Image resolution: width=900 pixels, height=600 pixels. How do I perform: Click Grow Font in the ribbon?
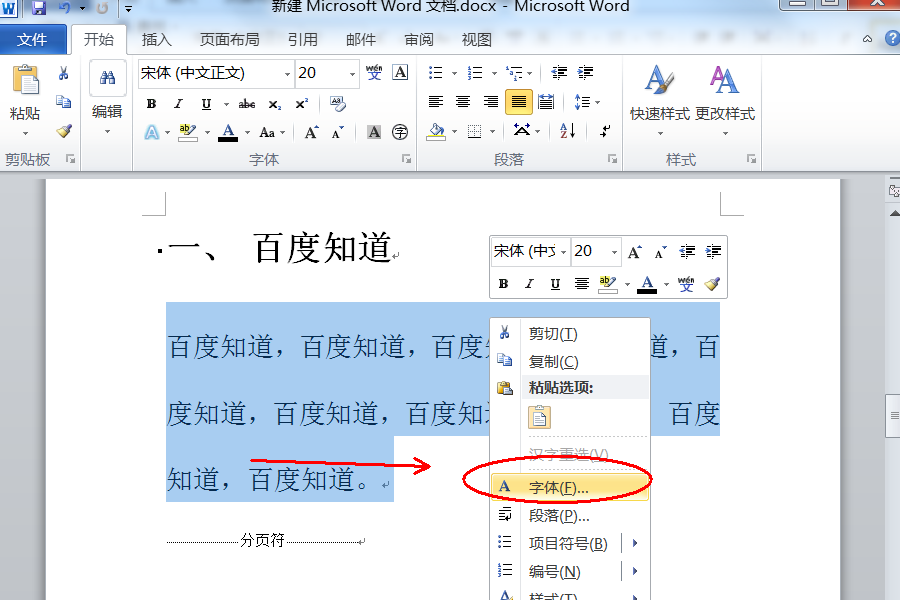311,133
